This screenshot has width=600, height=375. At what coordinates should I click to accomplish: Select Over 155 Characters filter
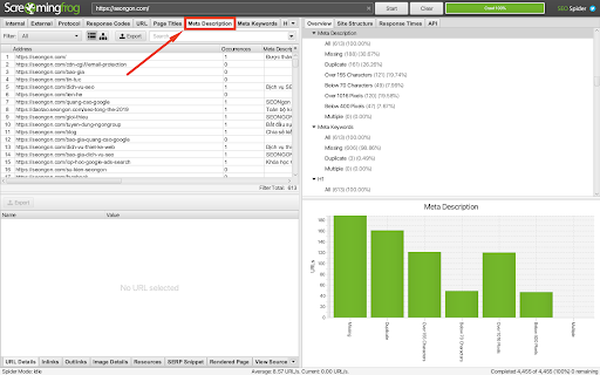365,75
